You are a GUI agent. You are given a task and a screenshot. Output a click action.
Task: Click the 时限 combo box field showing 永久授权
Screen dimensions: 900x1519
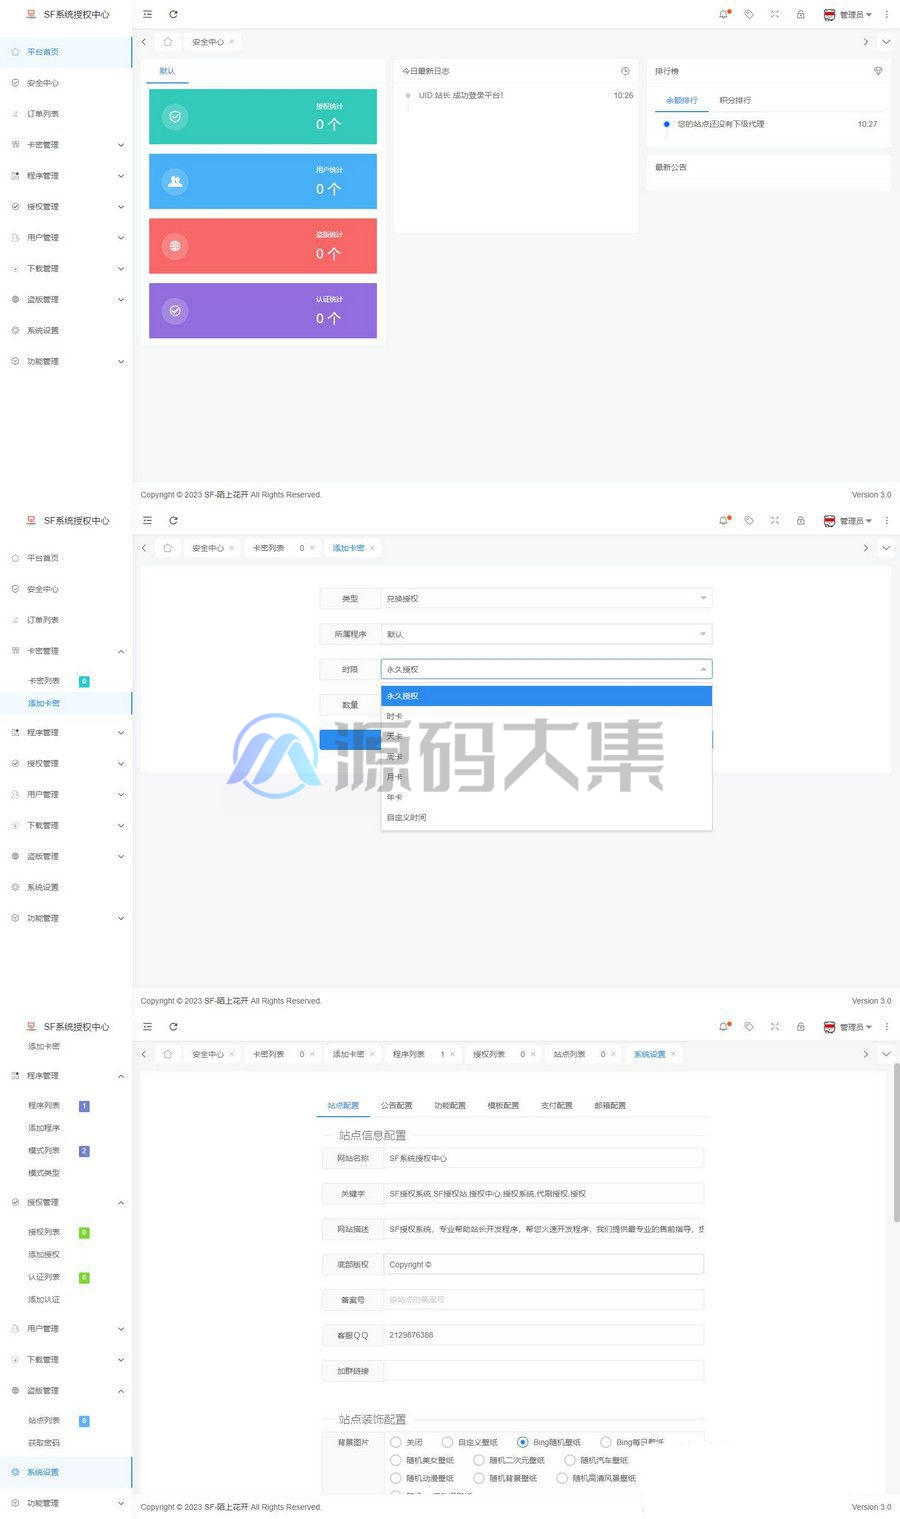tap(546, 669)
